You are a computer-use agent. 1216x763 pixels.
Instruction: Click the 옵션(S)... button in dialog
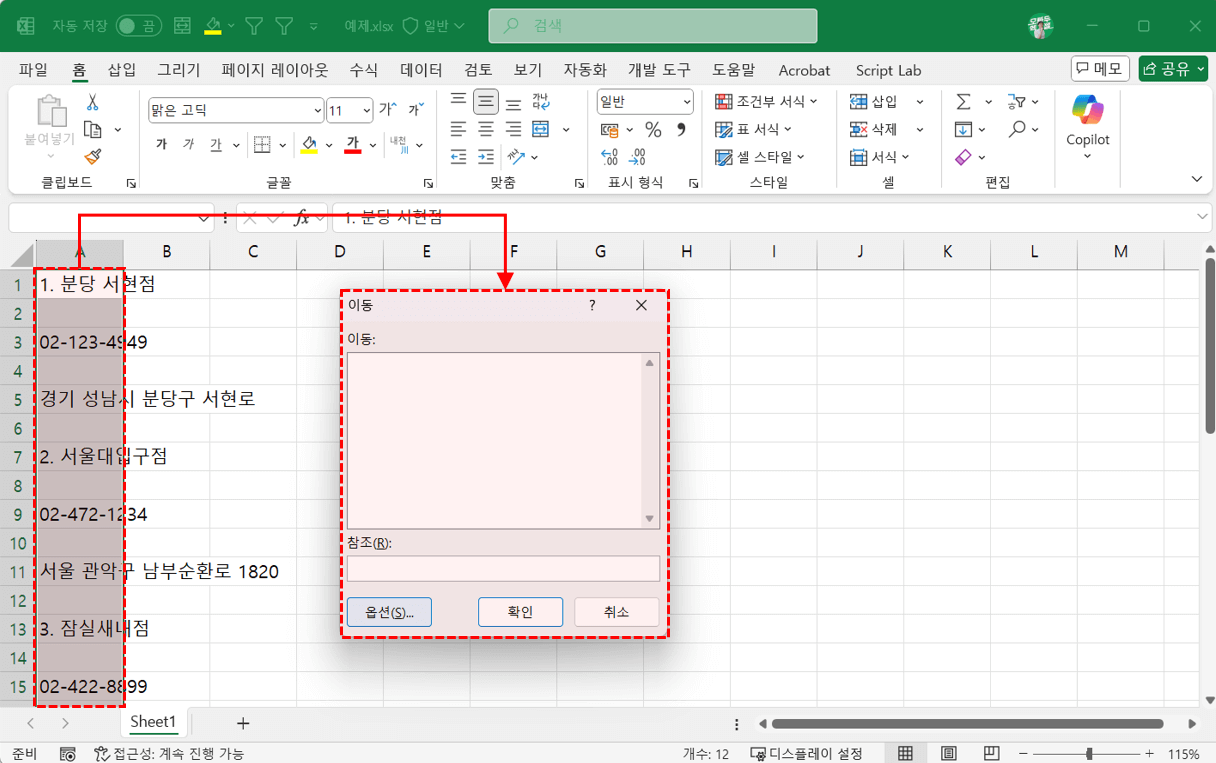(x=389, y=612)
